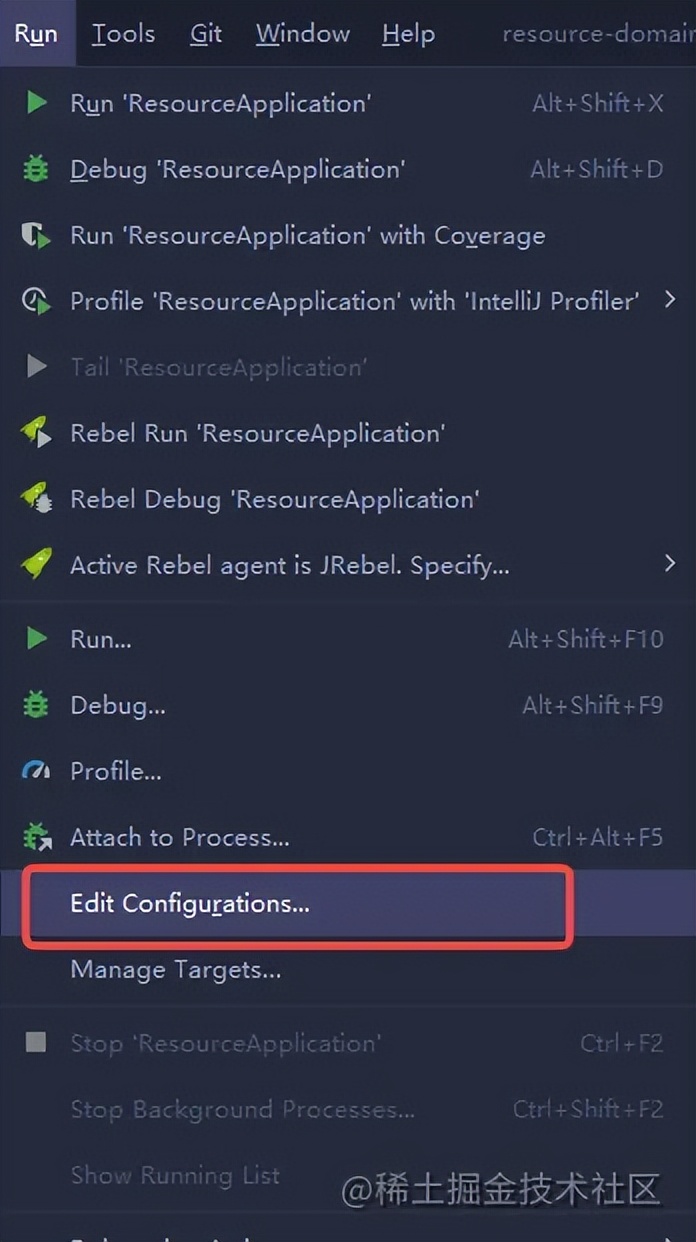
Task: Click the IntelliJ Profiler clock icon
Action: (36, 301)
